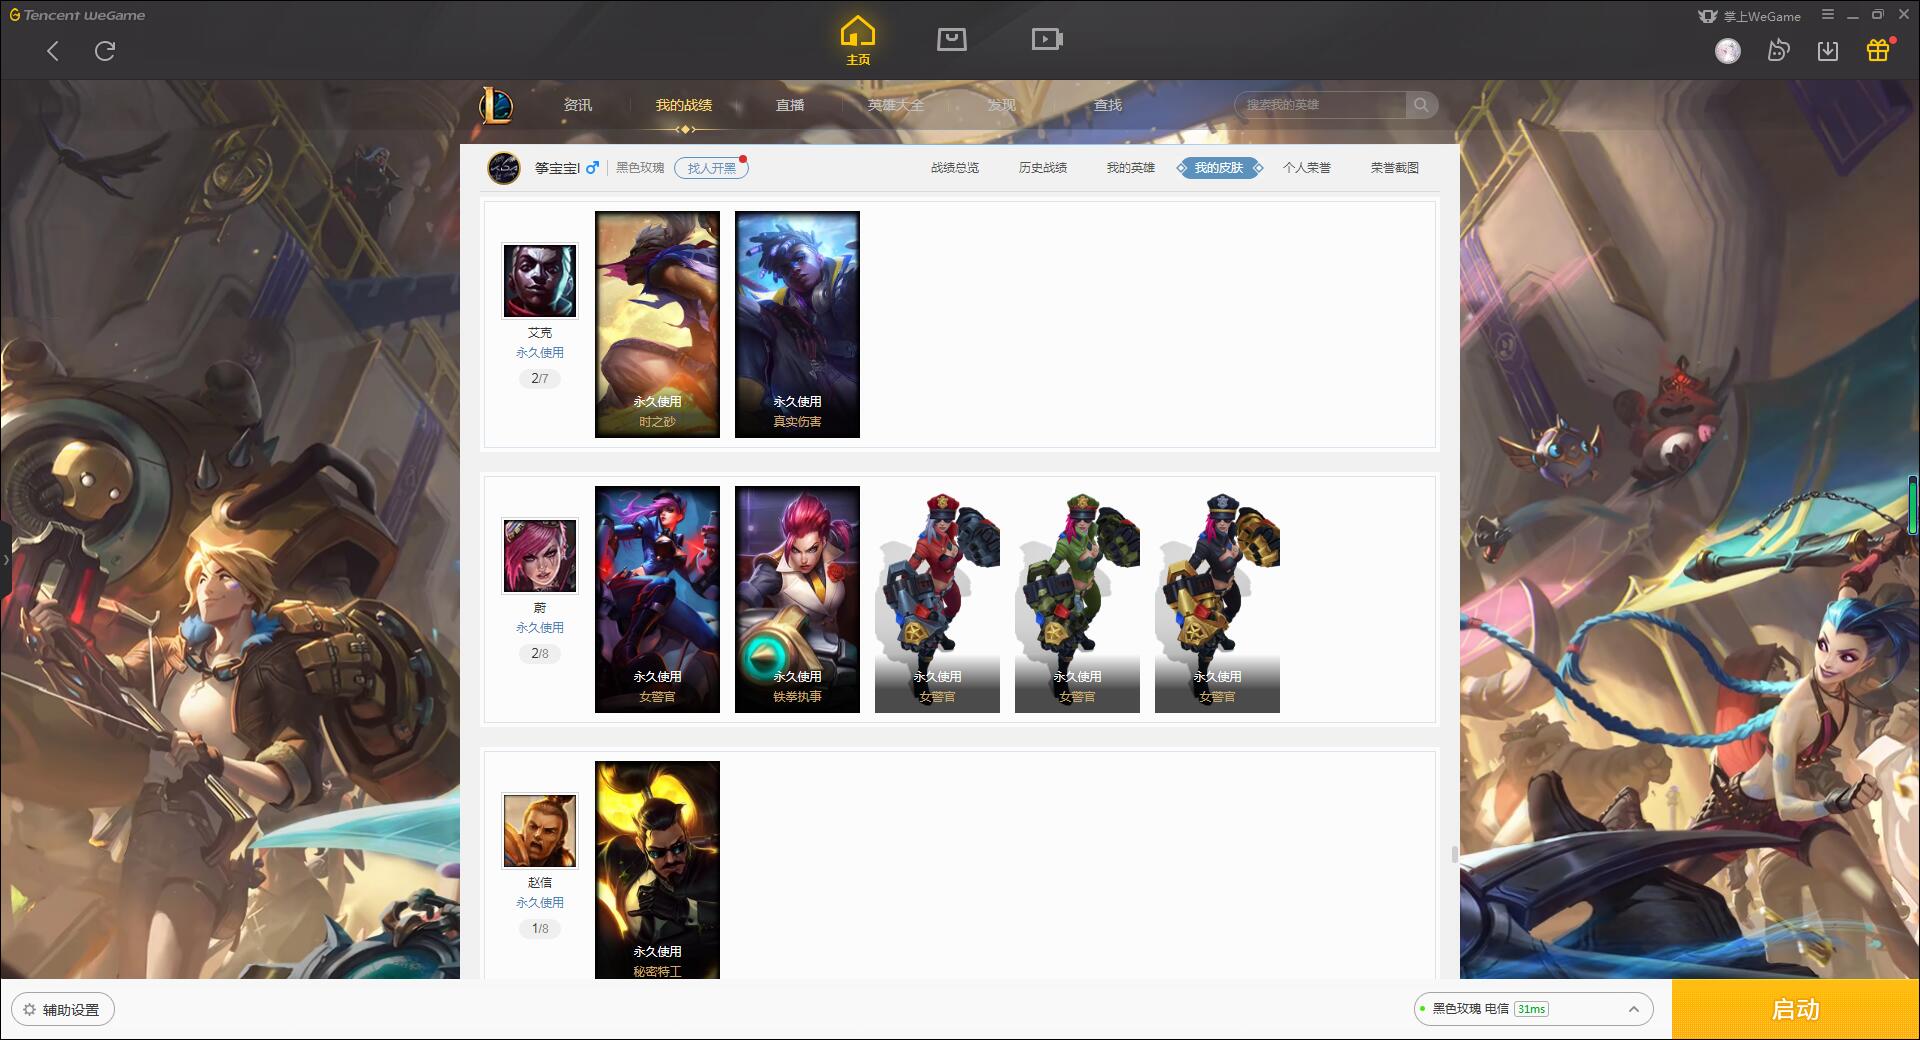The image size is (1920, 1040).
Task: Open the 主页 home icon
Action: tap(857, 41)
